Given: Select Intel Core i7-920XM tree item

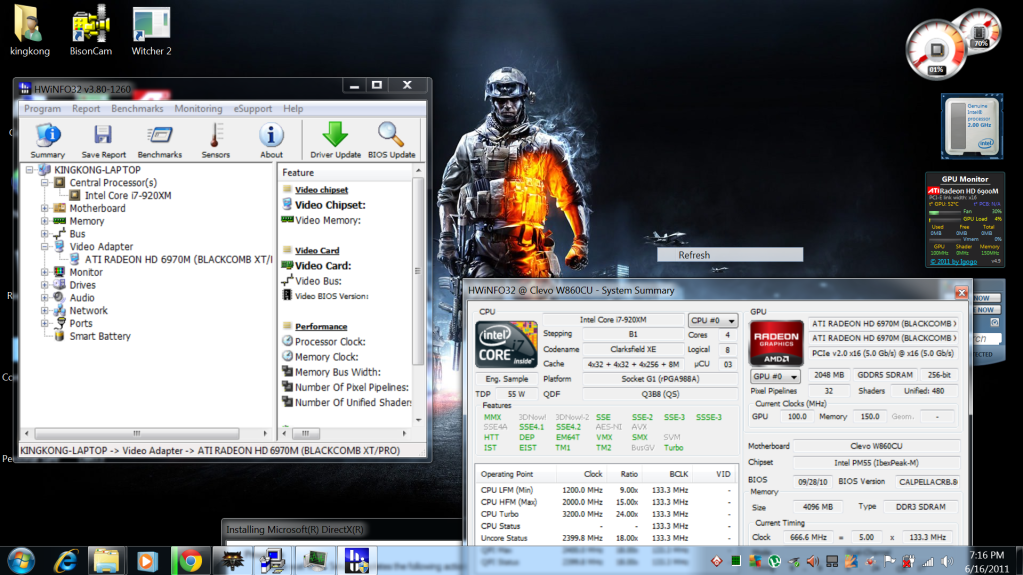Looking at the screenshot, I should click(127, 196).
